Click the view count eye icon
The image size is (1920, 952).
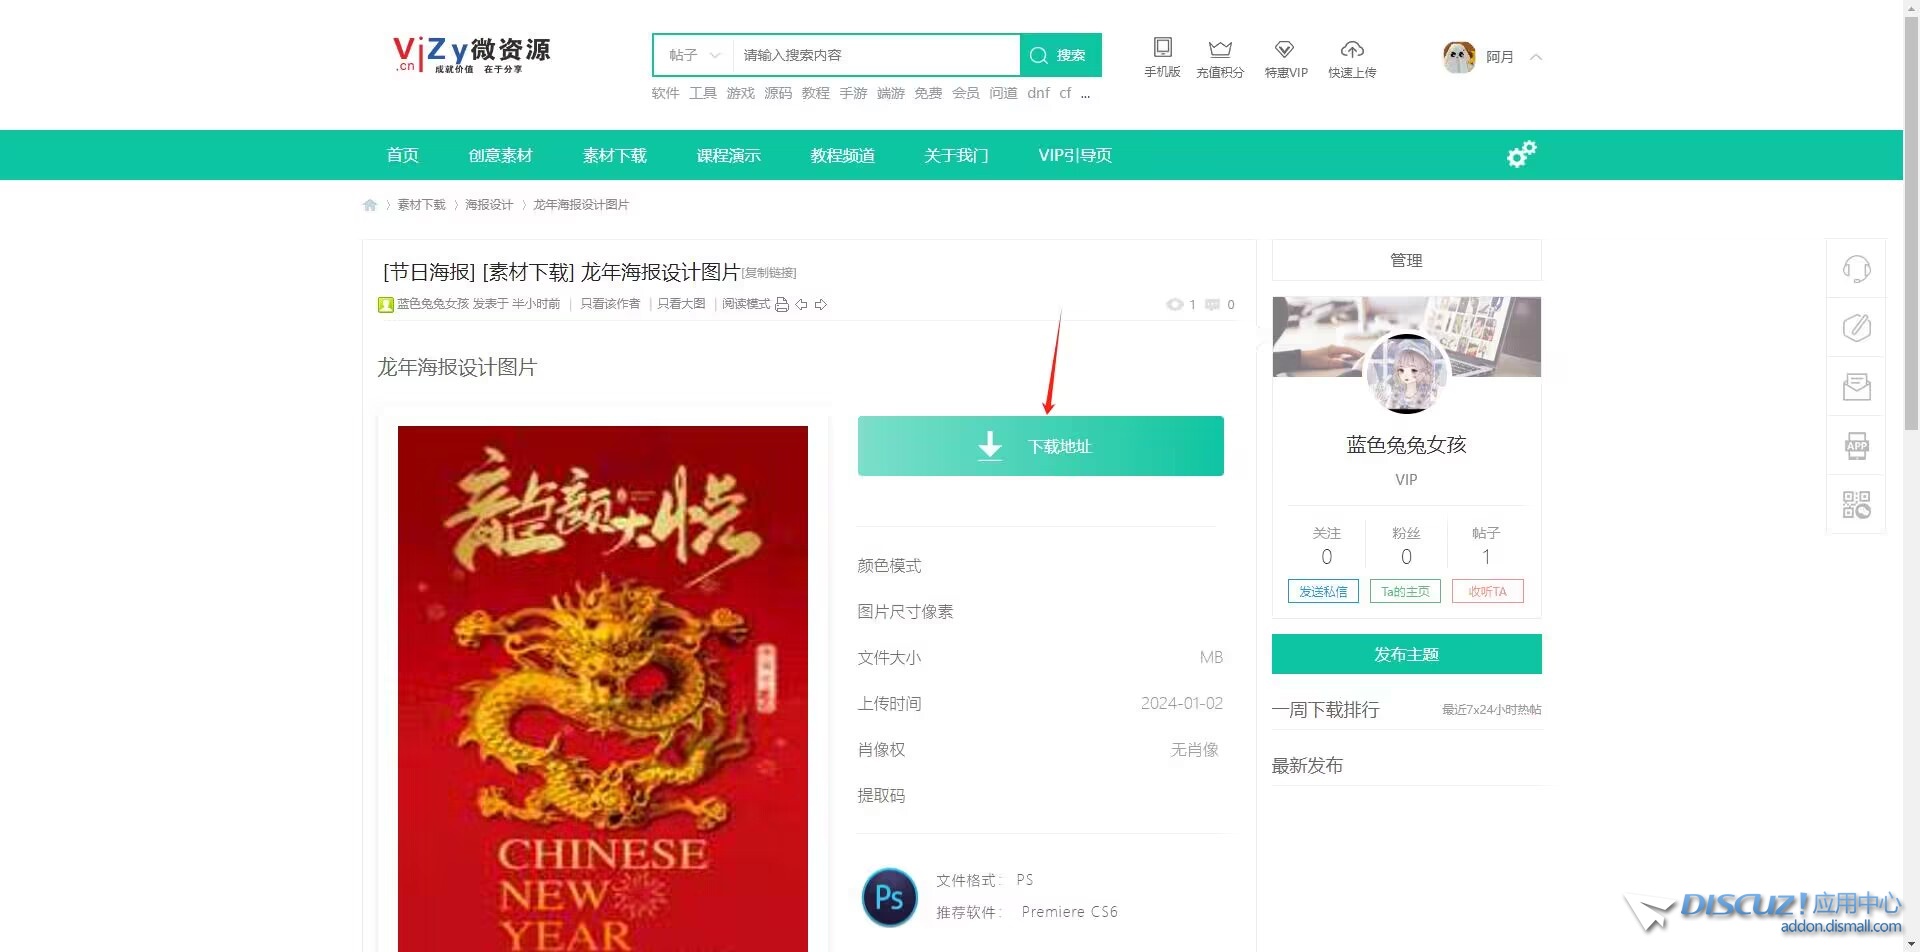1175,305
